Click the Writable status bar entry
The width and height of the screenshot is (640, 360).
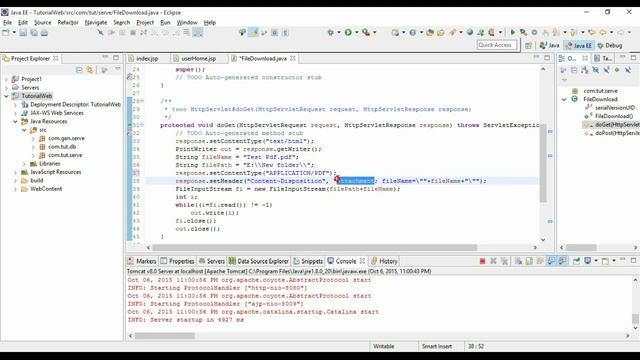click(x=384, y=346)
